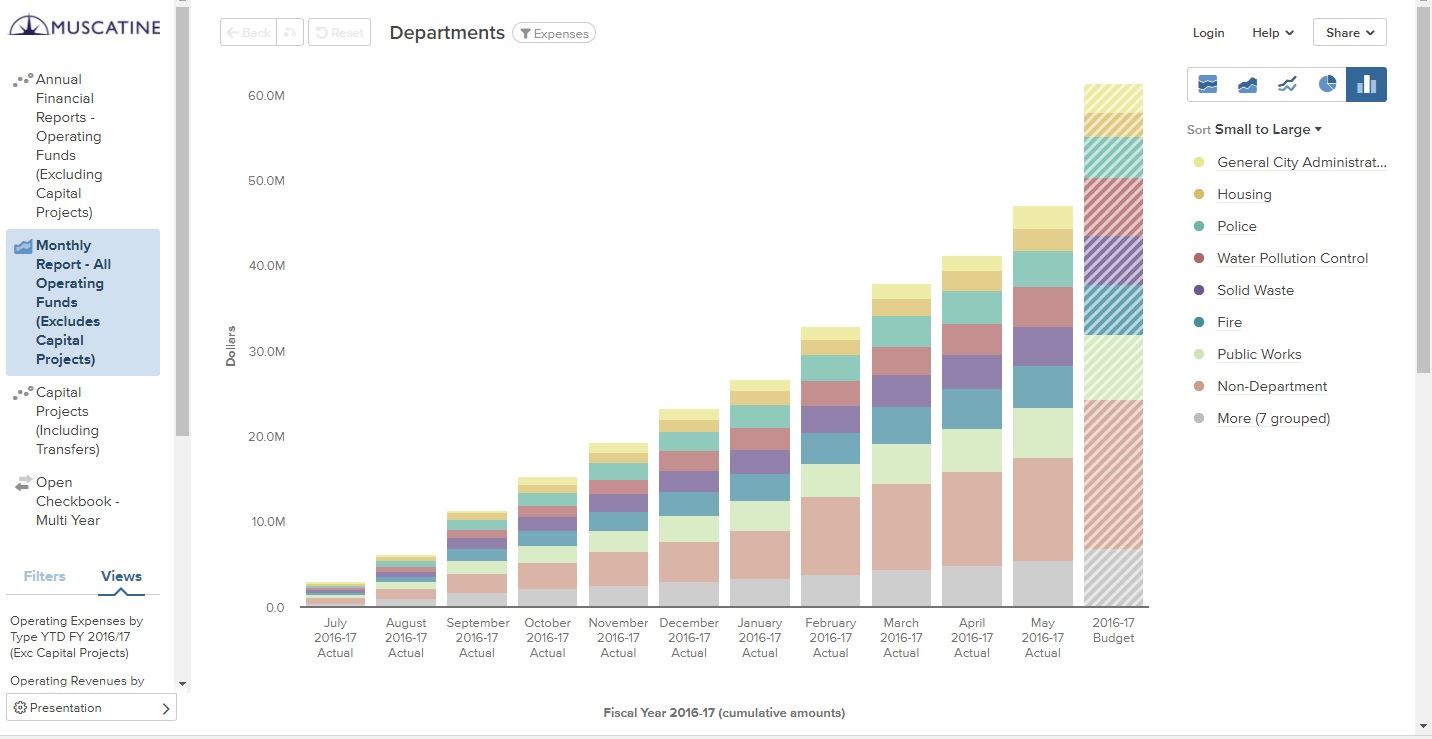Select the pie chart view icon
Viewport: 1432px width, 739px height.
(1327, 85)
